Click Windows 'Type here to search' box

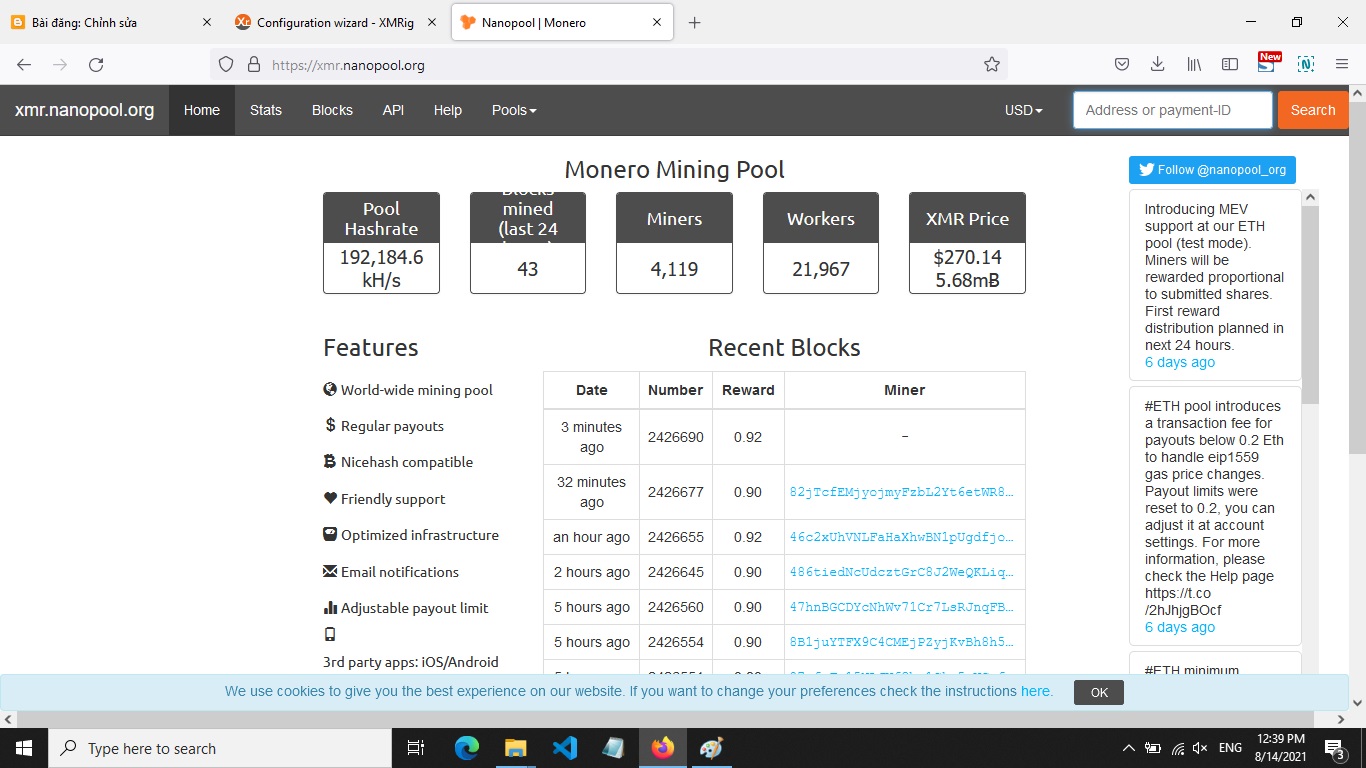pyautogui.click(x=220, y=748)
